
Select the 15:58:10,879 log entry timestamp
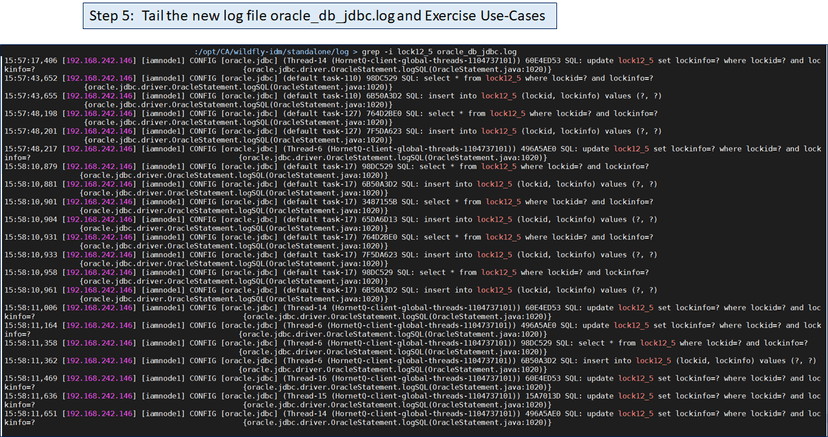click(29, 166)
